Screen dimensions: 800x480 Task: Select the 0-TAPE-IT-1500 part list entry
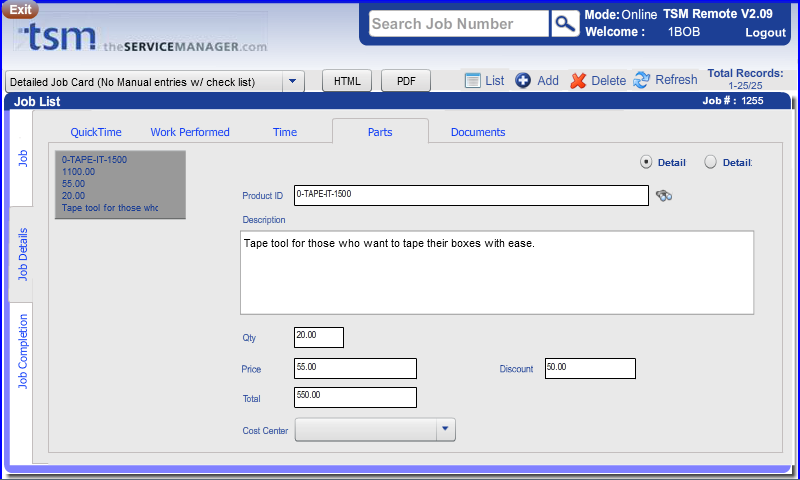click(x=120, y=185)
